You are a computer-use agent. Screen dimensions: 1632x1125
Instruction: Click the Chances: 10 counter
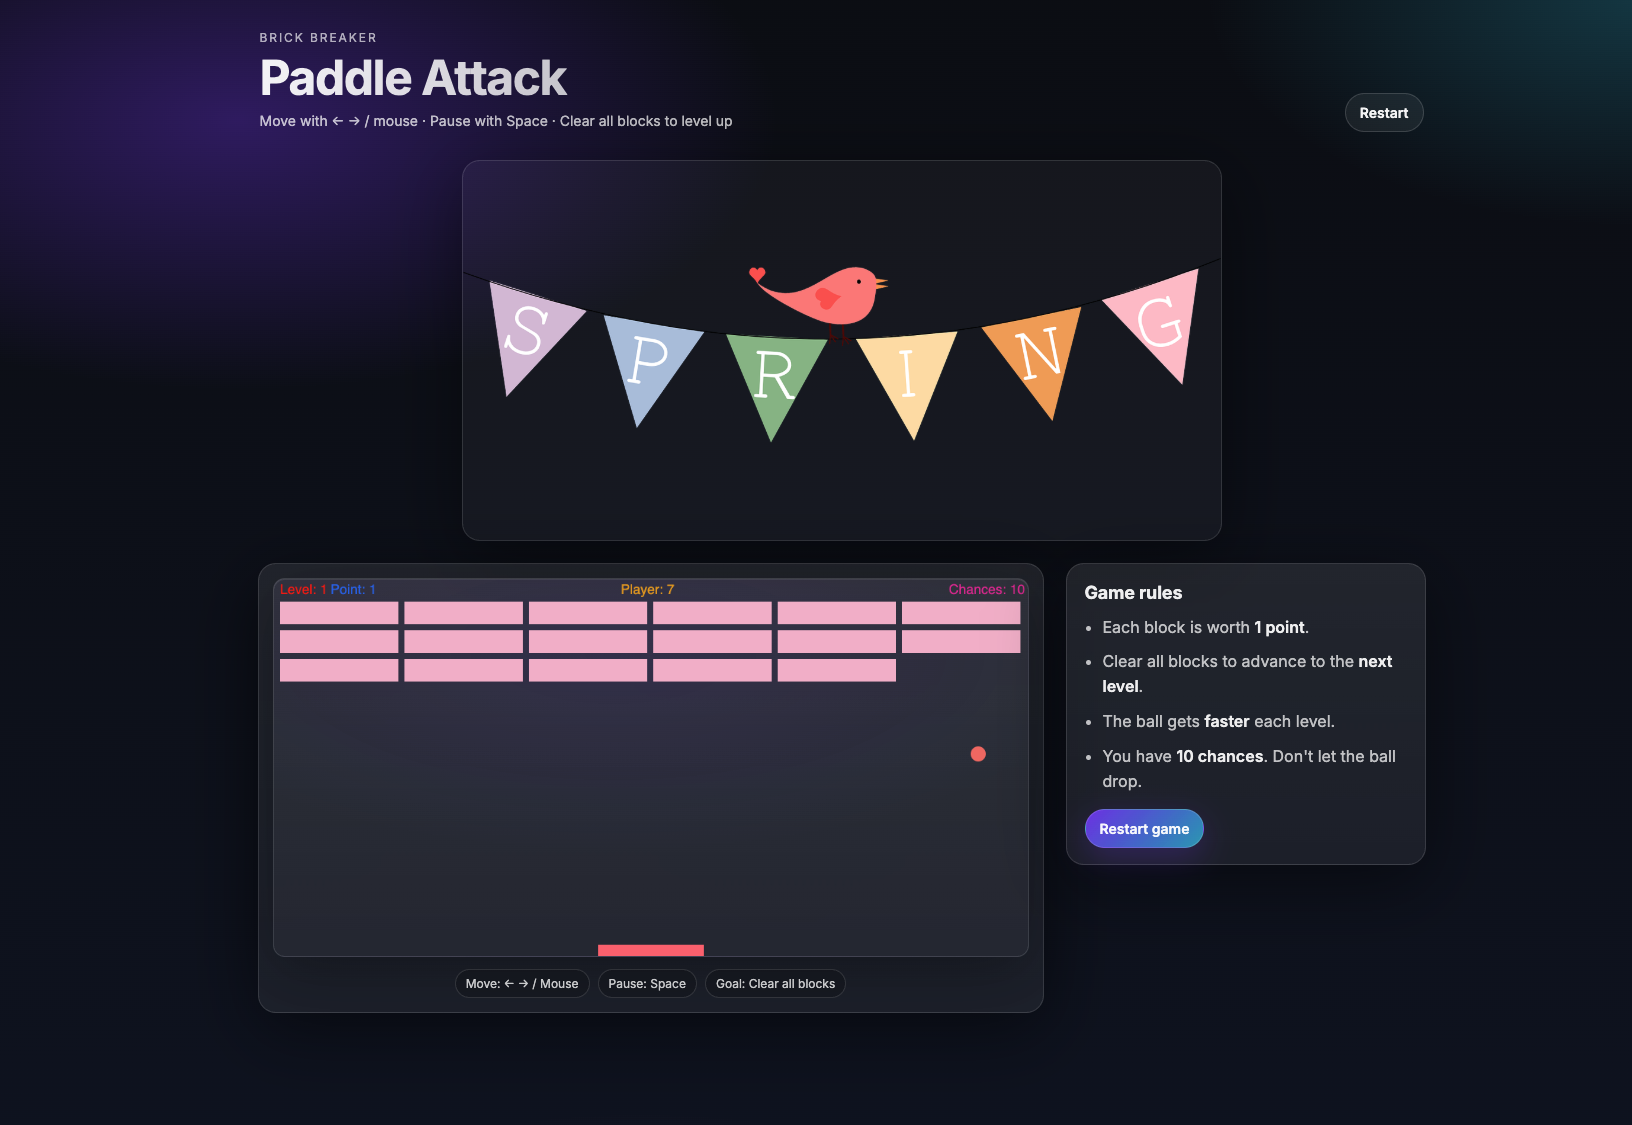(x=986, y=590)
